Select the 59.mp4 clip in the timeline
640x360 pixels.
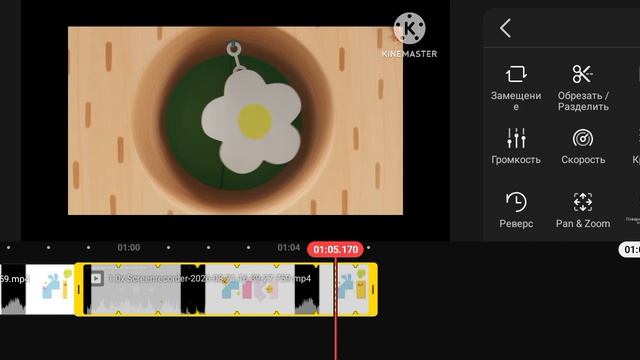coord(37,289)
